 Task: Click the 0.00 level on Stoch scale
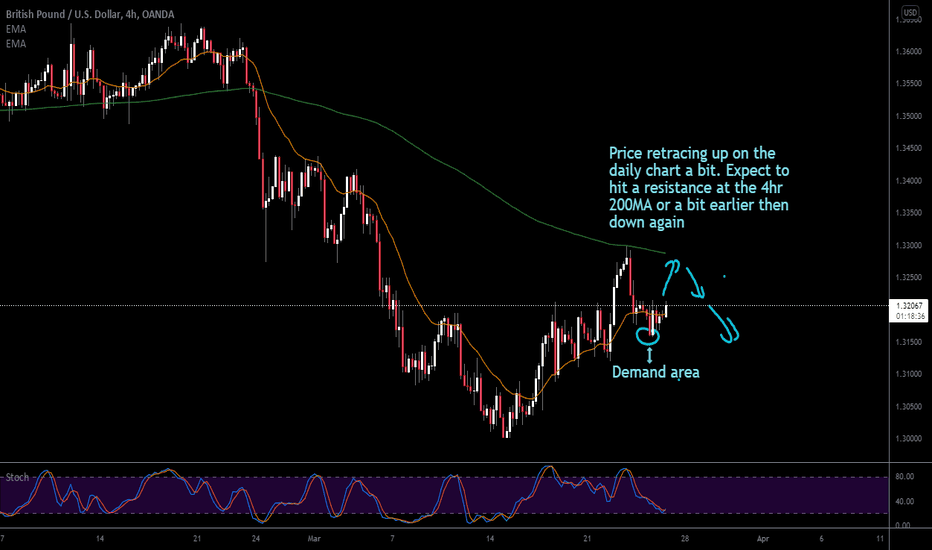(902, 526)
